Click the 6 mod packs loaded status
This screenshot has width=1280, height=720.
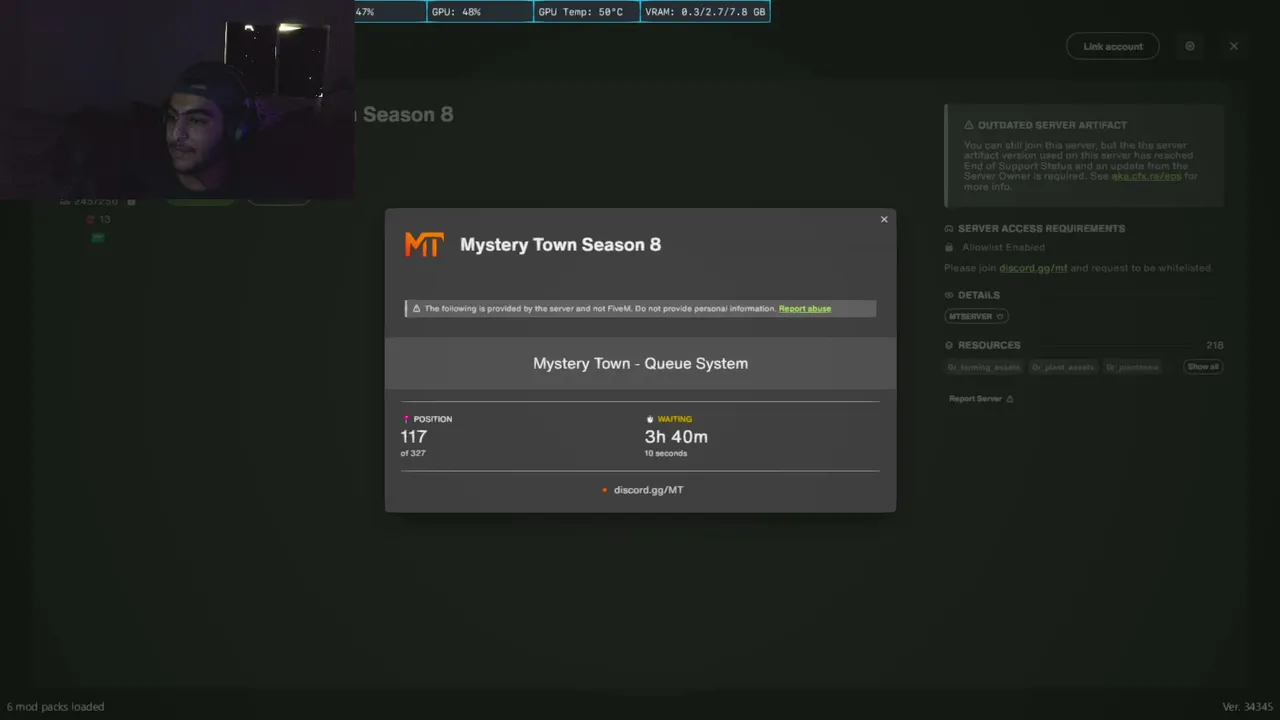coord(55,707)
